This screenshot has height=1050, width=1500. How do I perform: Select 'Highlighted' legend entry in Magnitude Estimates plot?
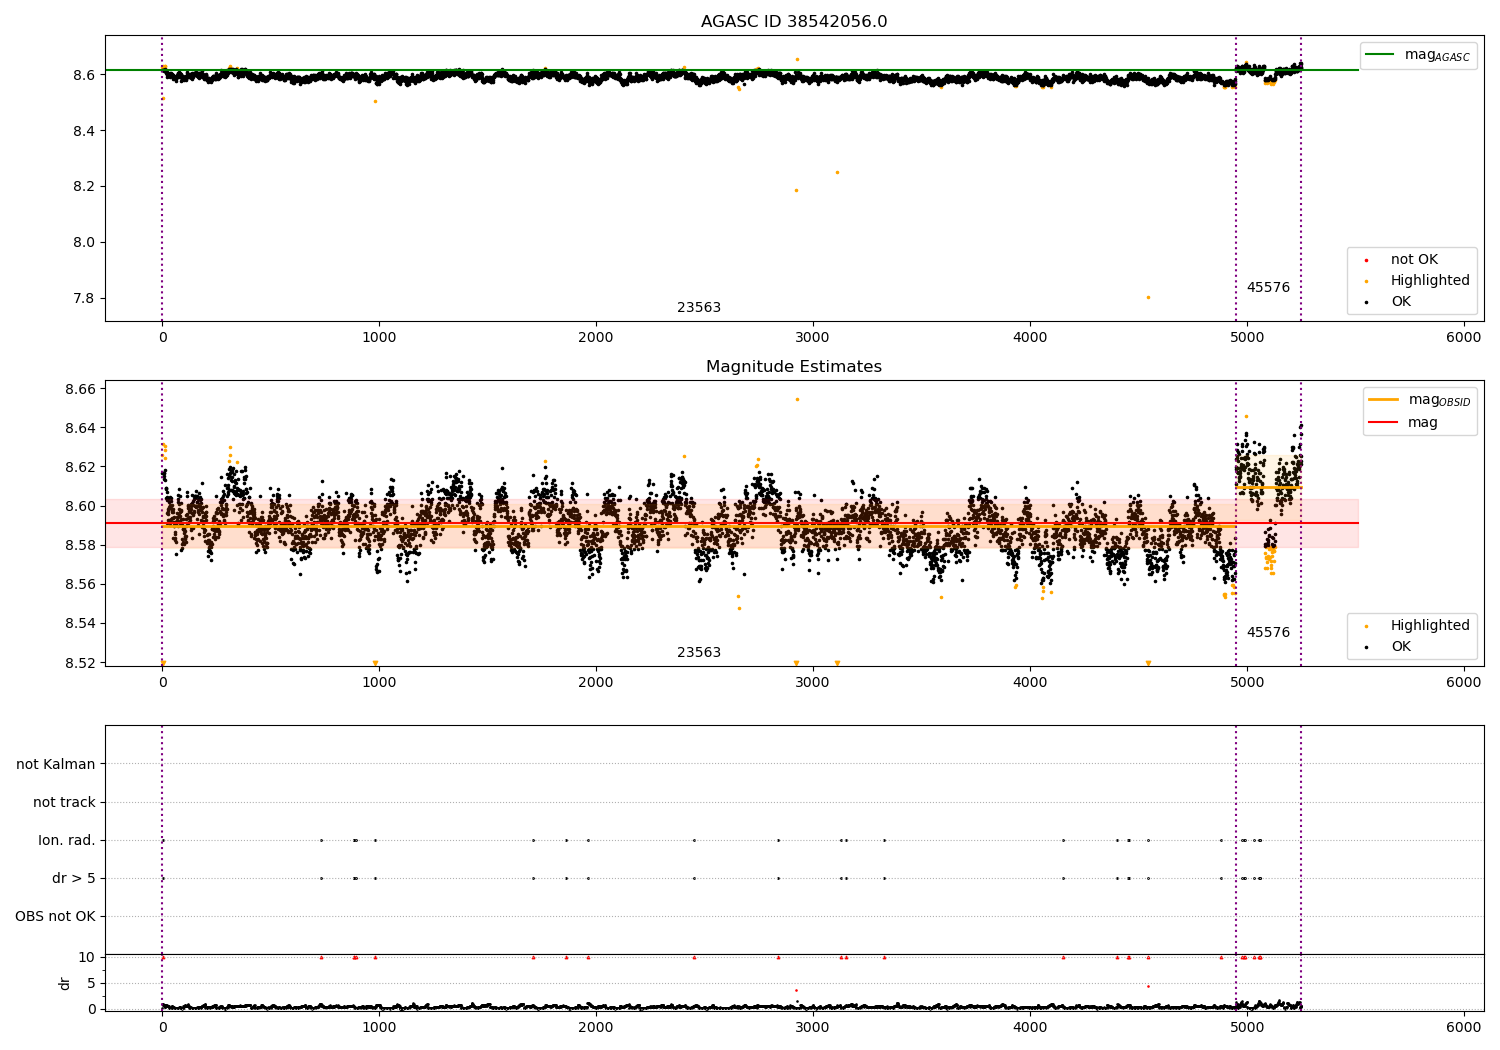click(1430, 626)
